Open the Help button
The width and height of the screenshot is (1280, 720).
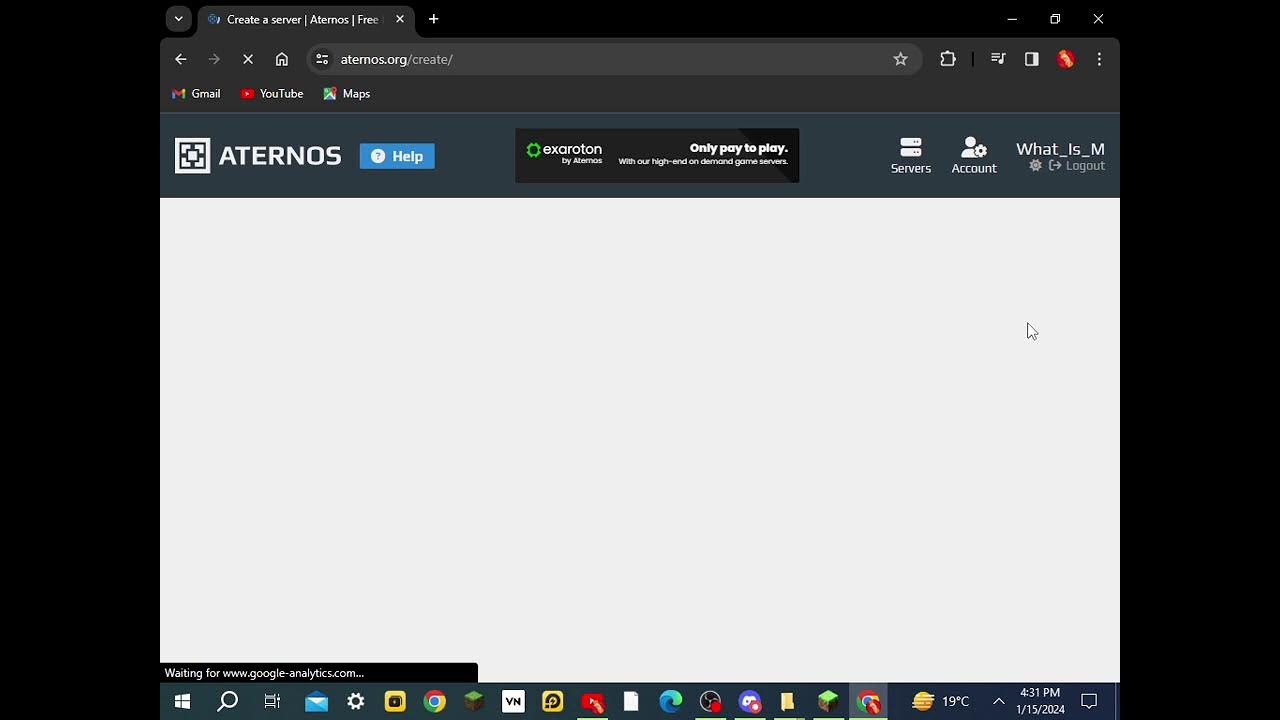tap(397, 156)
